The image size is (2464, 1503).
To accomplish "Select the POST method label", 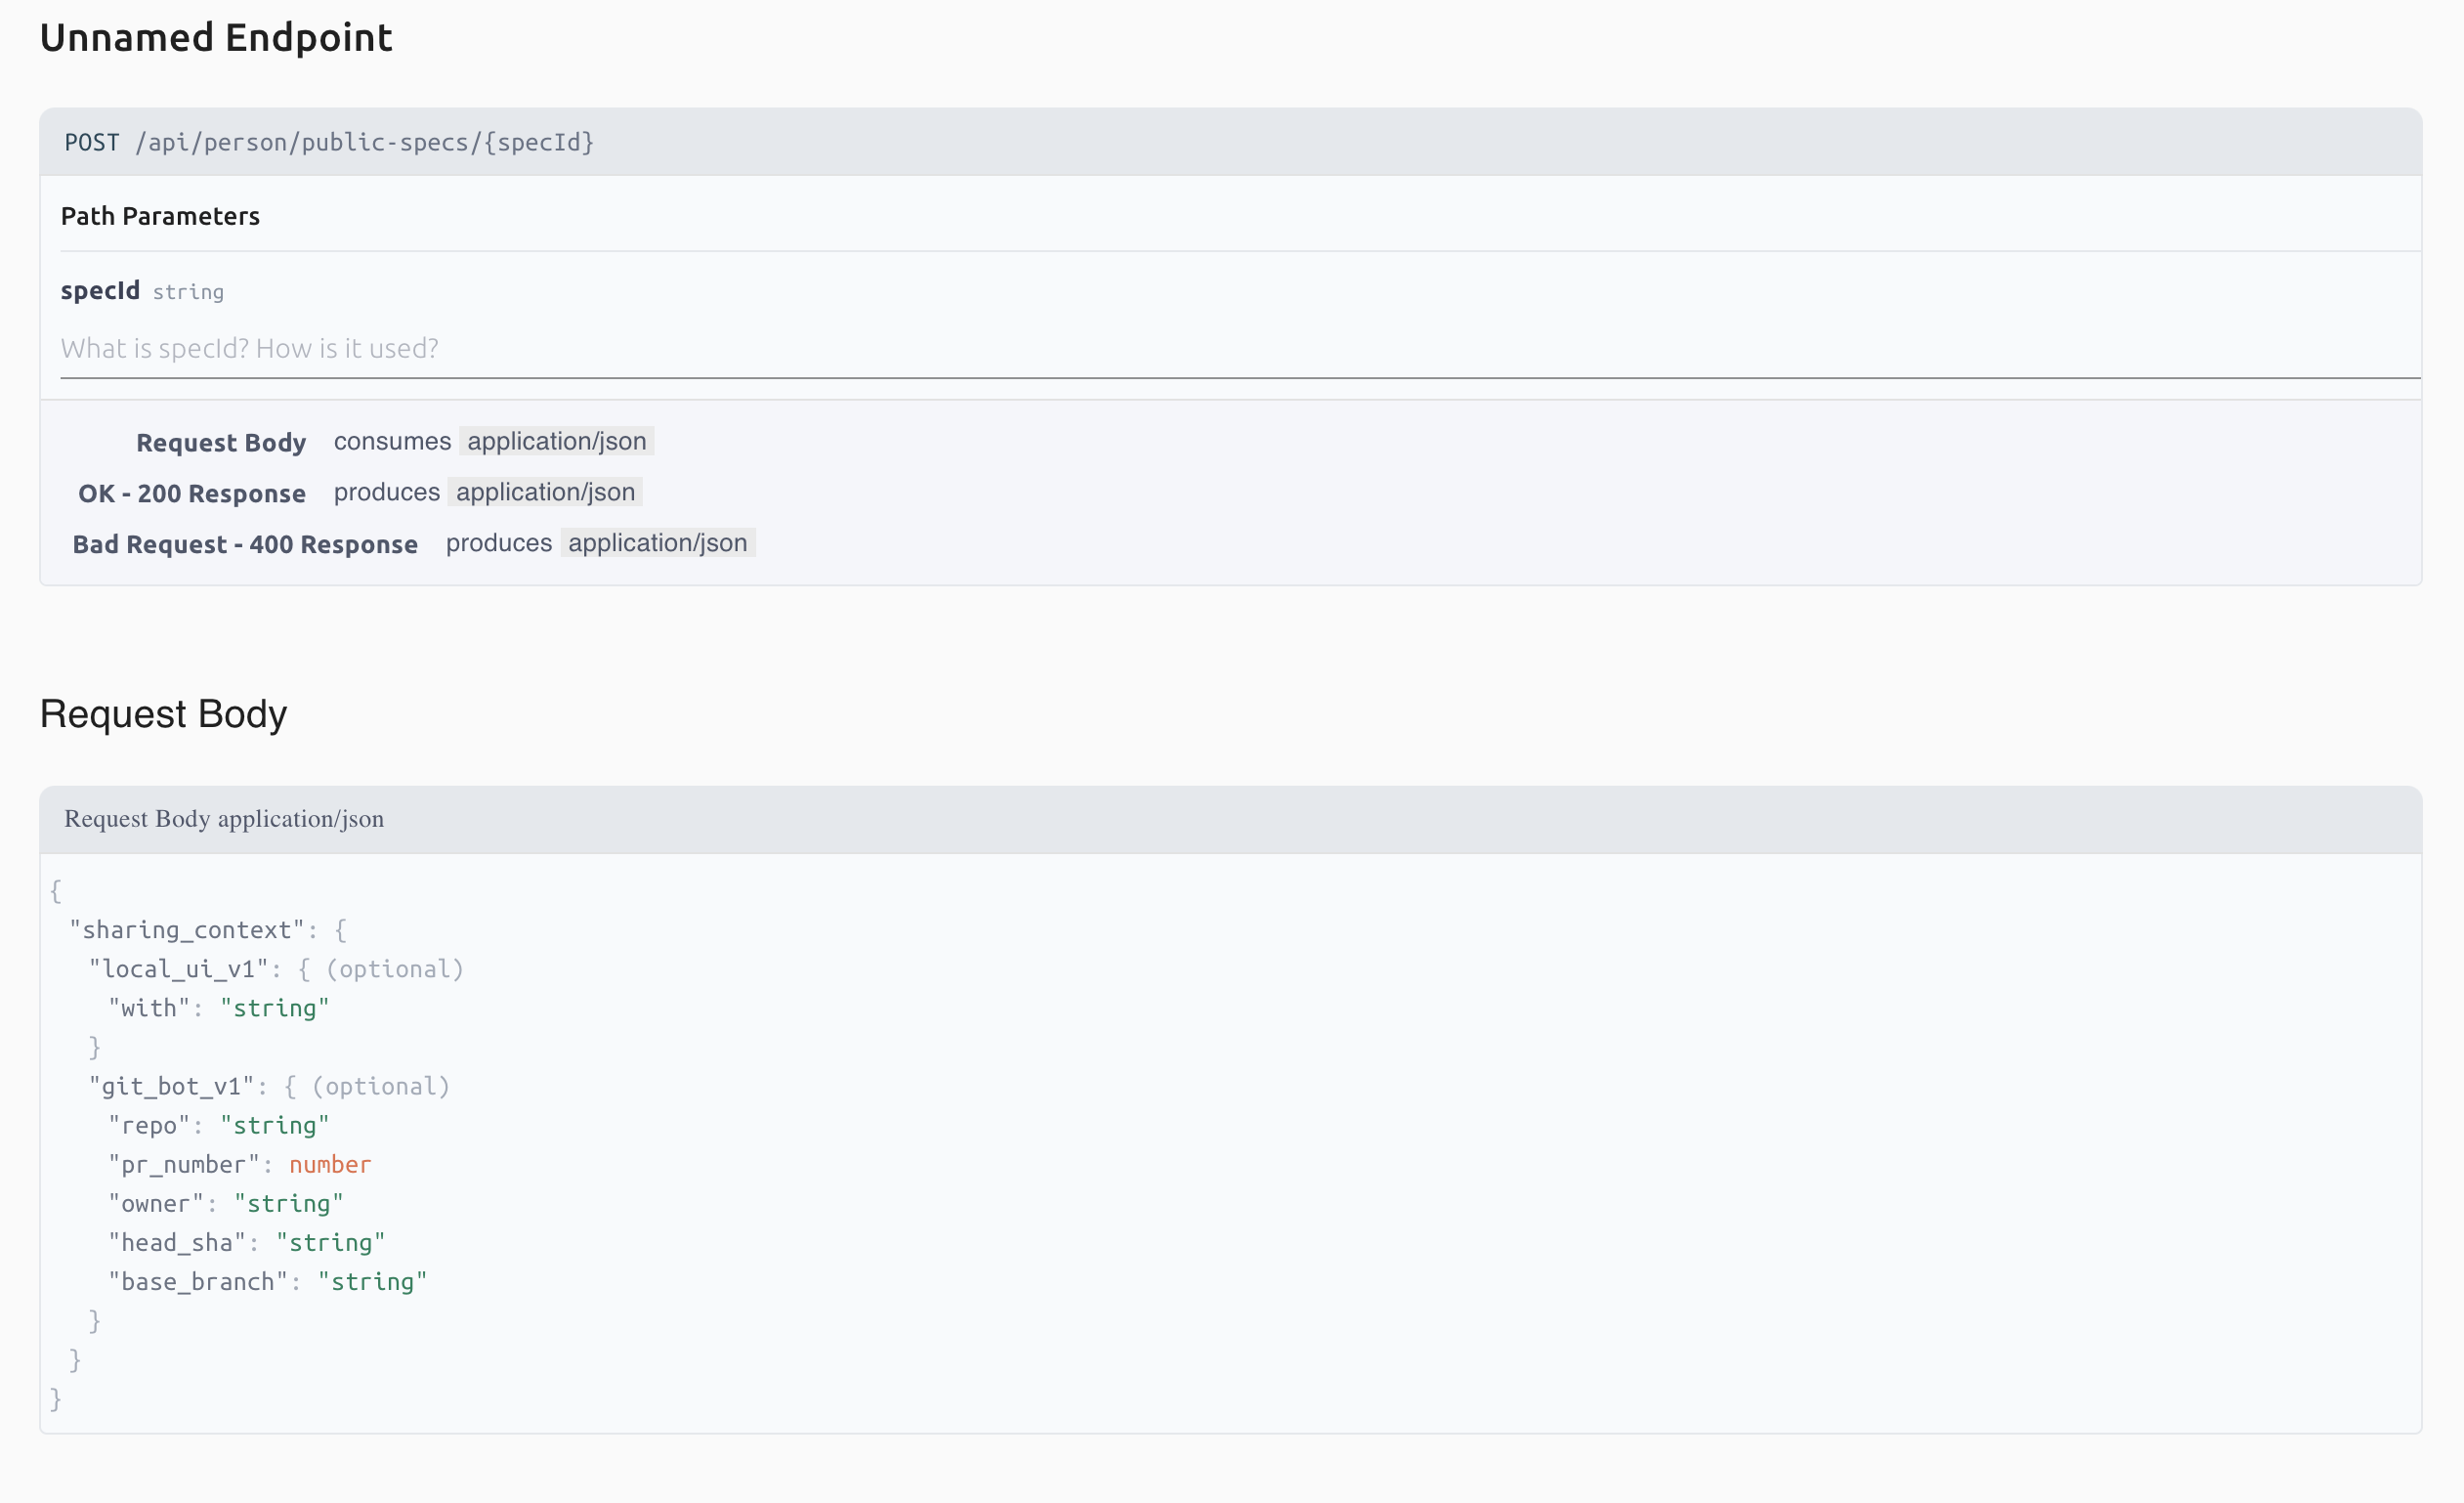I will (91, 142).
